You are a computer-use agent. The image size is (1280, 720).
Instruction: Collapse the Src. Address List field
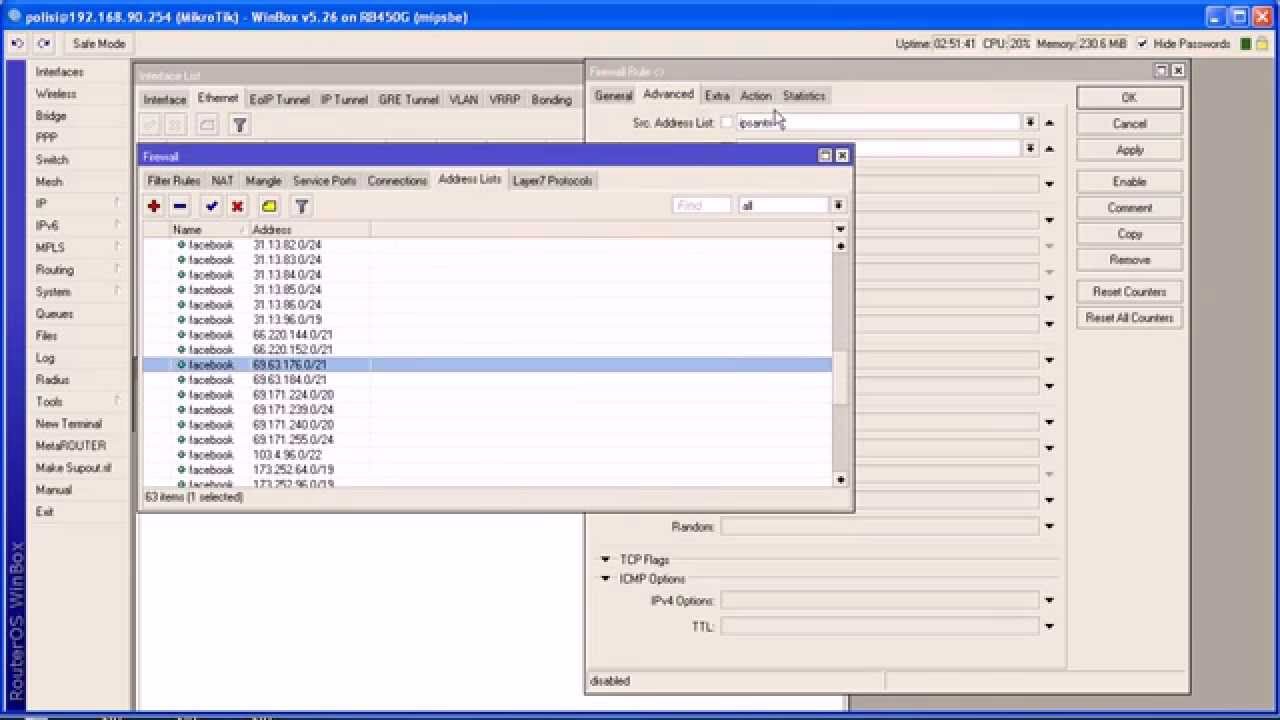(x=1049, y=123)
